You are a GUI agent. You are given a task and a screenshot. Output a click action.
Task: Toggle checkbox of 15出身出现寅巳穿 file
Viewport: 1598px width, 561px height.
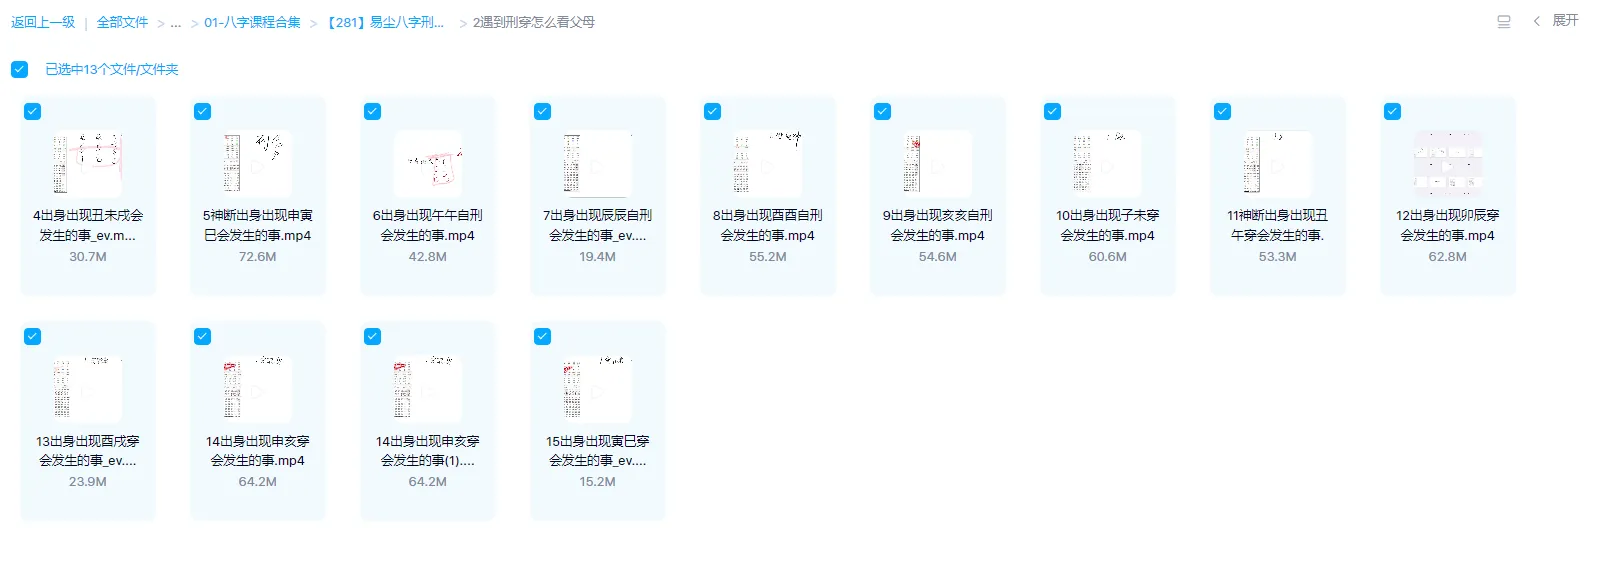coord(542,337)
